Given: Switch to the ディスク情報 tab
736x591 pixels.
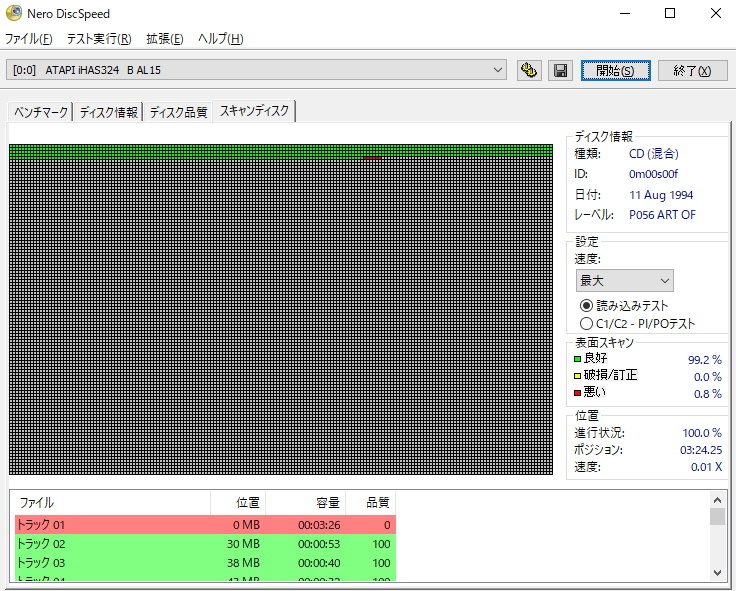Looking at the screenshot, I should click(108, 112).
